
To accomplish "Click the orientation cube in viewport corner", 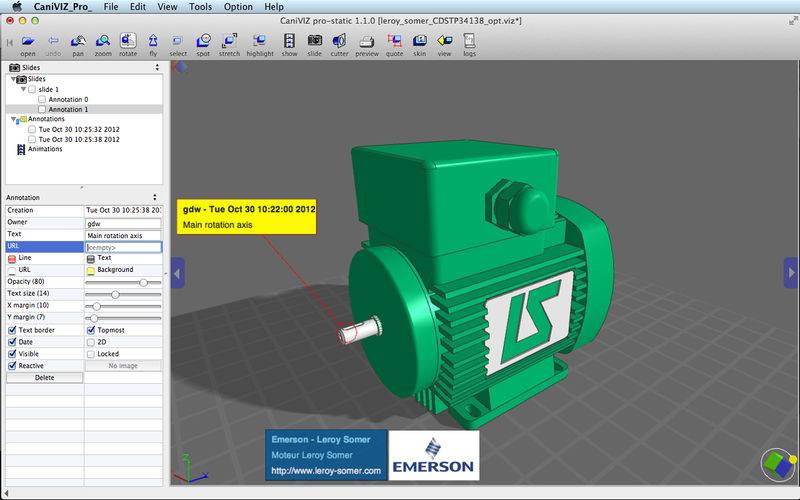I will (779, 464).
